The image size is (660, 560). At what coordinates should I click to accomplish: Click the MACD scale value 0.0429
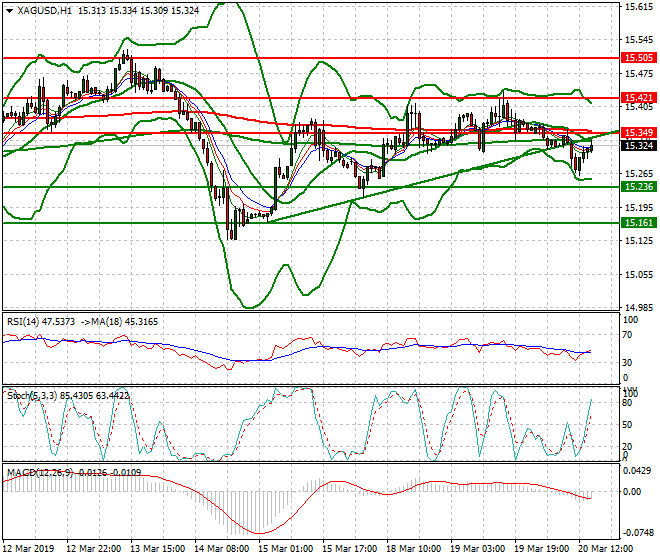click(x=636, y=471)
